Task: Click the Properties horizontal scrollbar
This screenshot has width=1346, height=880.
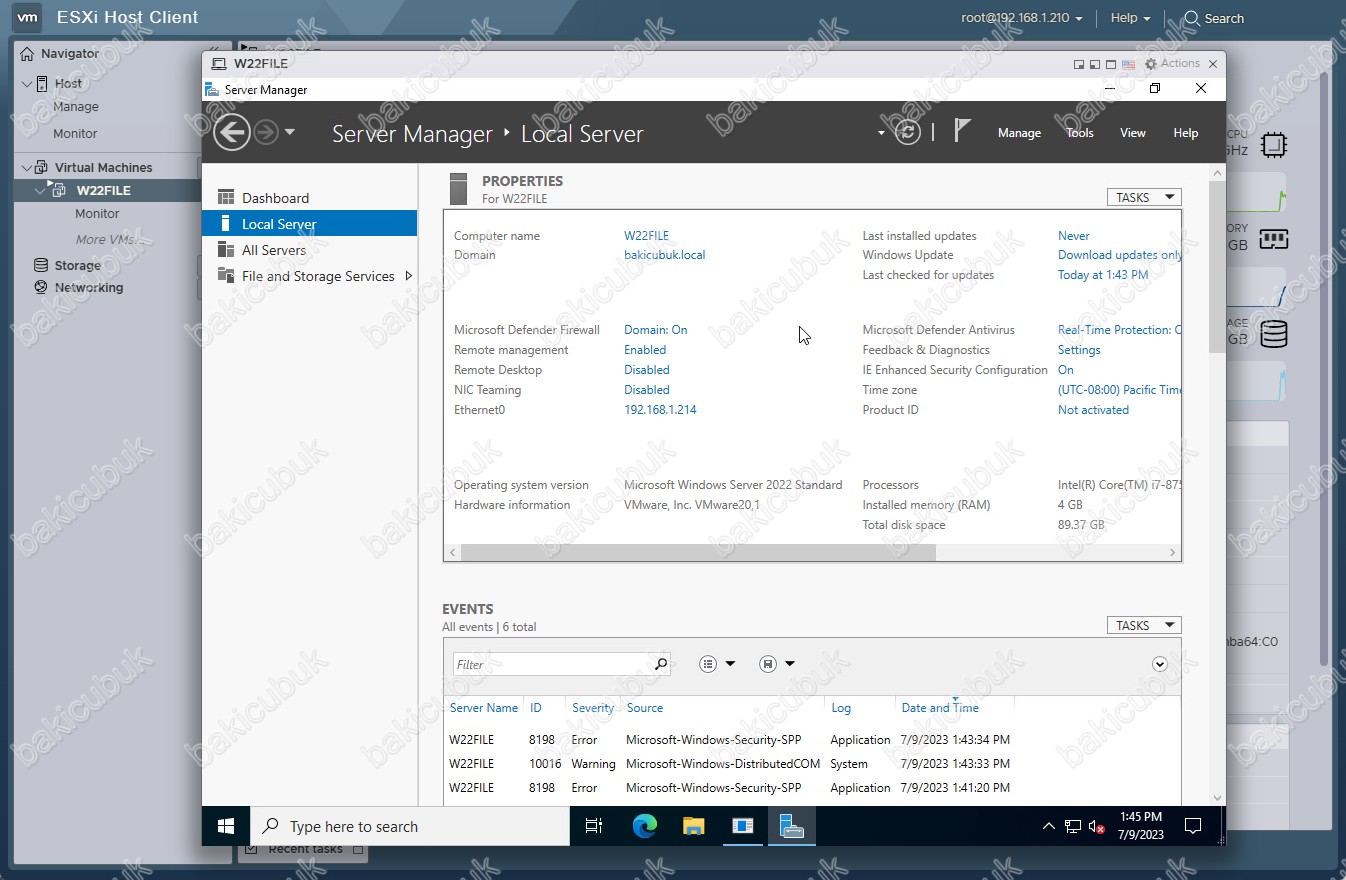Action: (x=698, y=552)
